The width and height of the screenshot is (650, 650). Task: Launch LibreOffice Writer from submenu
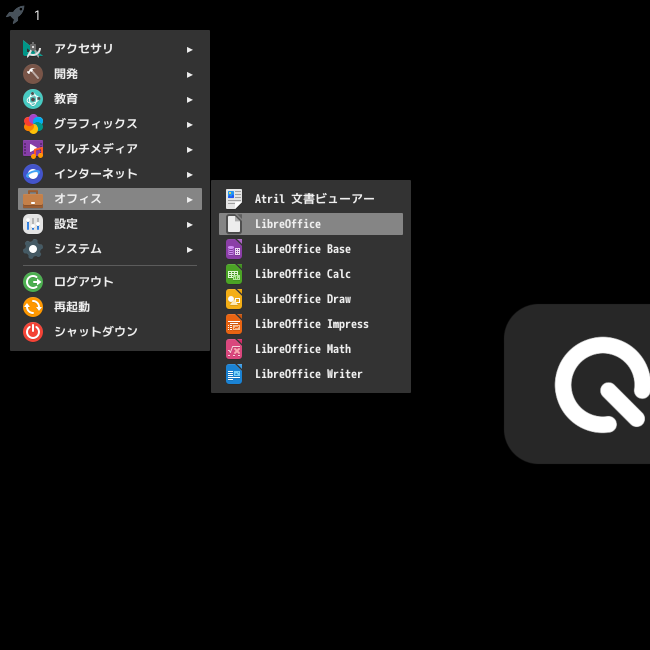(x=310, y=374)
